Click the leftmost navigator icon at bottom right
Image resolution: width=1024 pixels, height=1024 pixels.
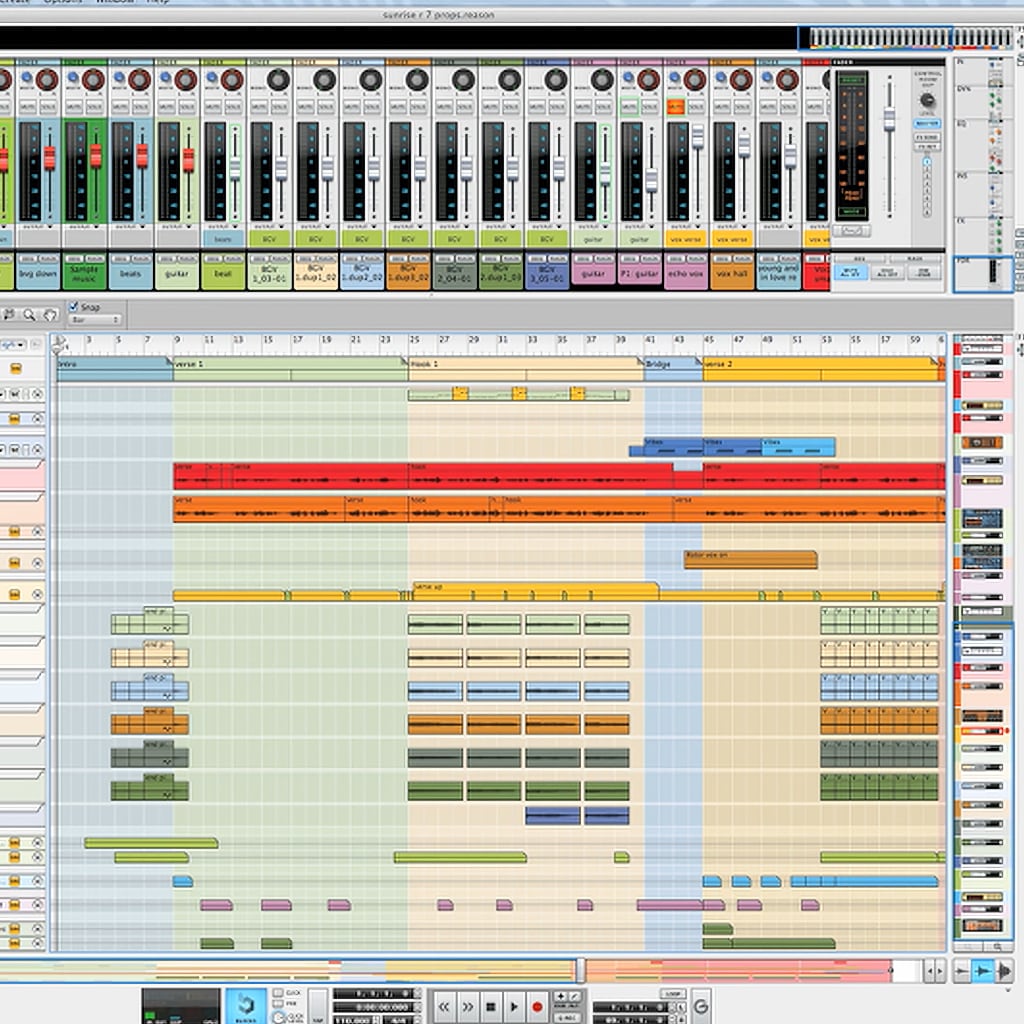click(962, 972)
